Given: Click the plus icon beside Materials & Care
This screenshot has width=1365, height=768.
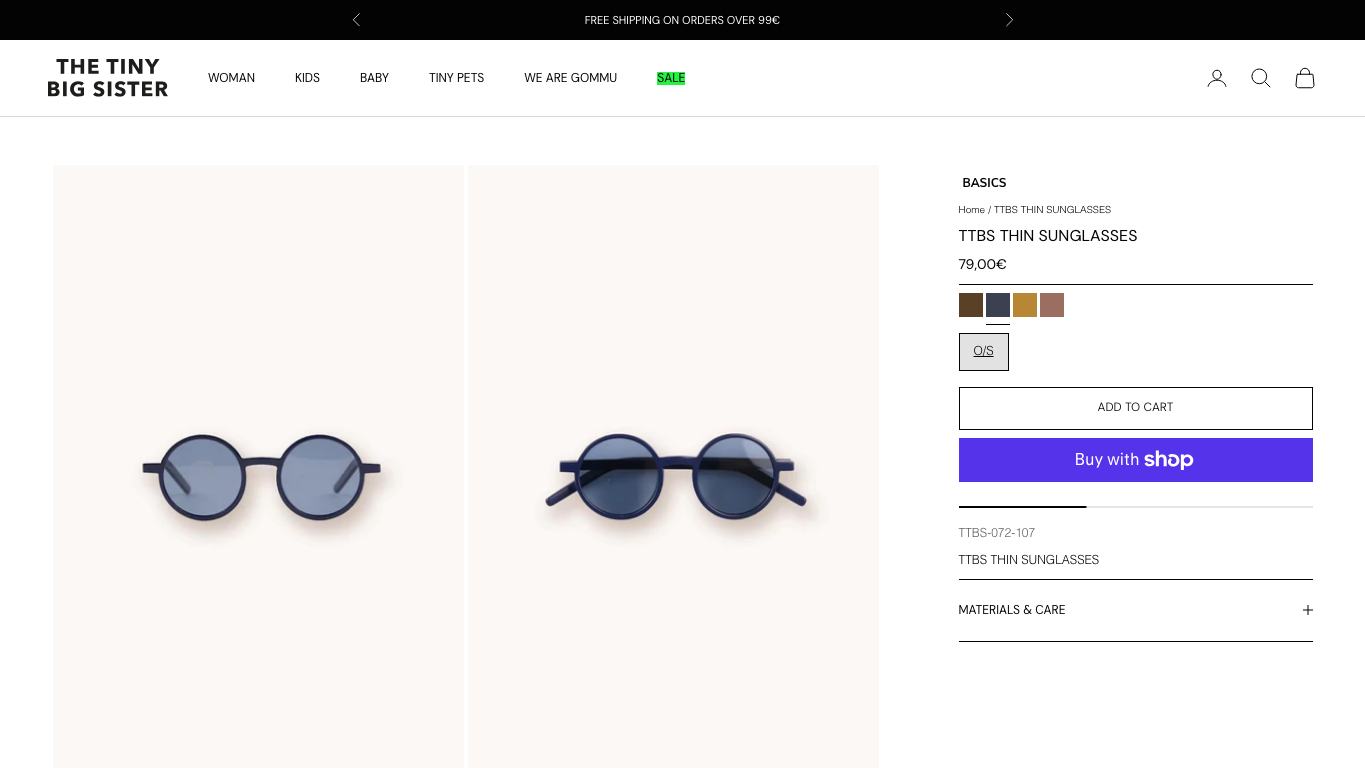Looking at the screenshot, I should click(1307, 610).
